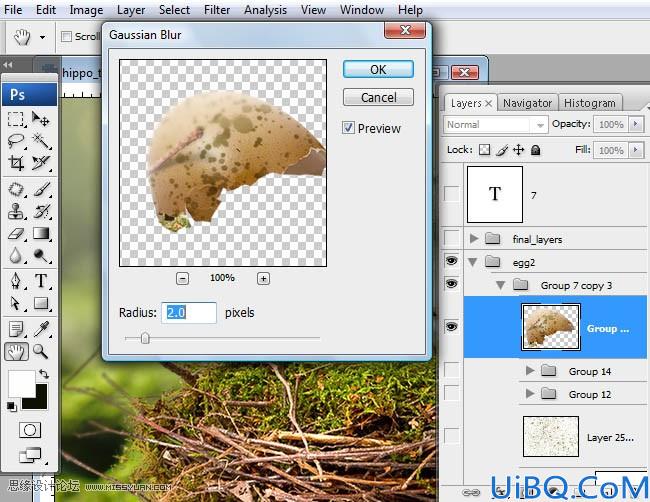
Task: Select the Move tool
Action: [x=41, y=119]
